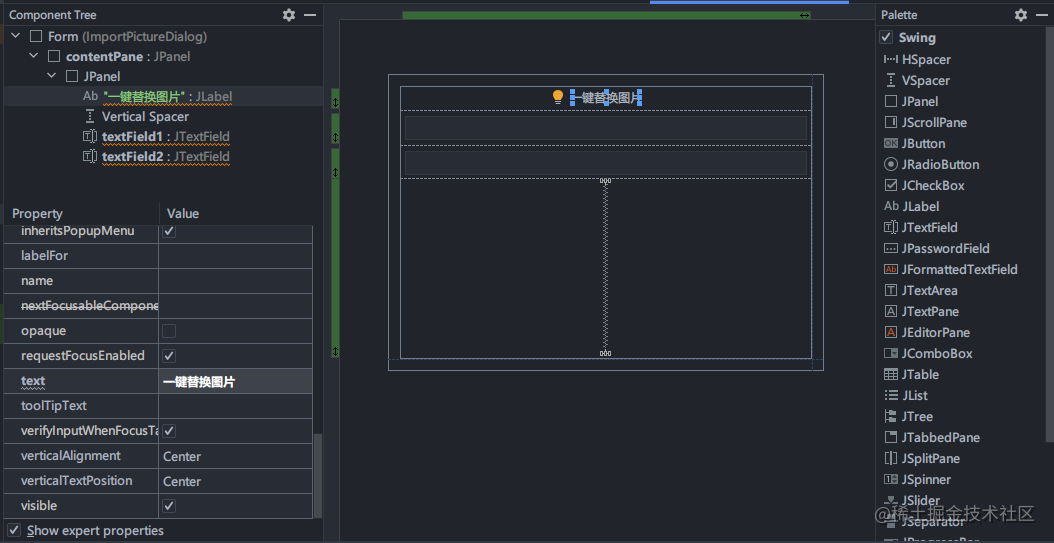Choose JScrollPane palette item
The width and height of the screenshot is (1054, 543).
tap(925, 122)
